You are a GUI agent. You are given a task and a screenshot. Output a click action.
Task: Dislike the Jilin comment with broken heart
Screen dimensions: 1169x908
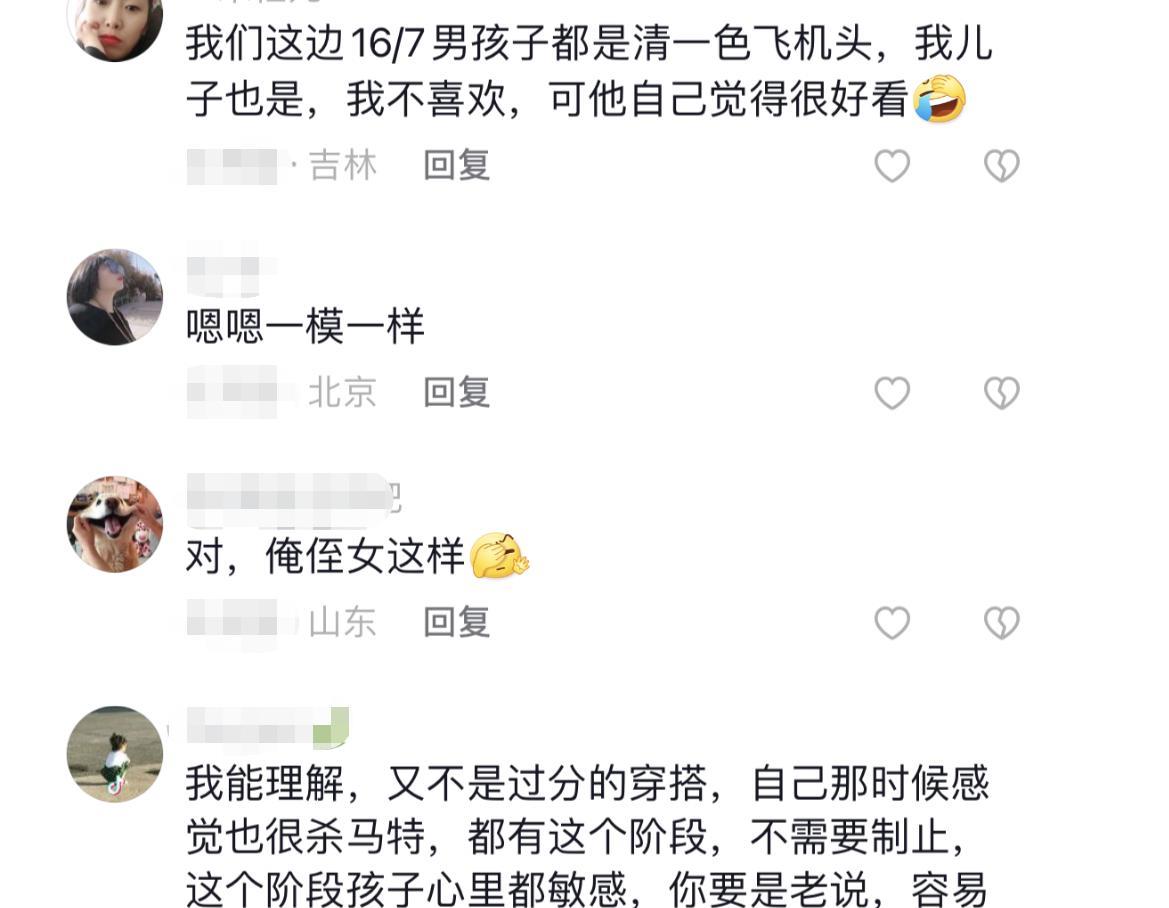click(1001, 165)
